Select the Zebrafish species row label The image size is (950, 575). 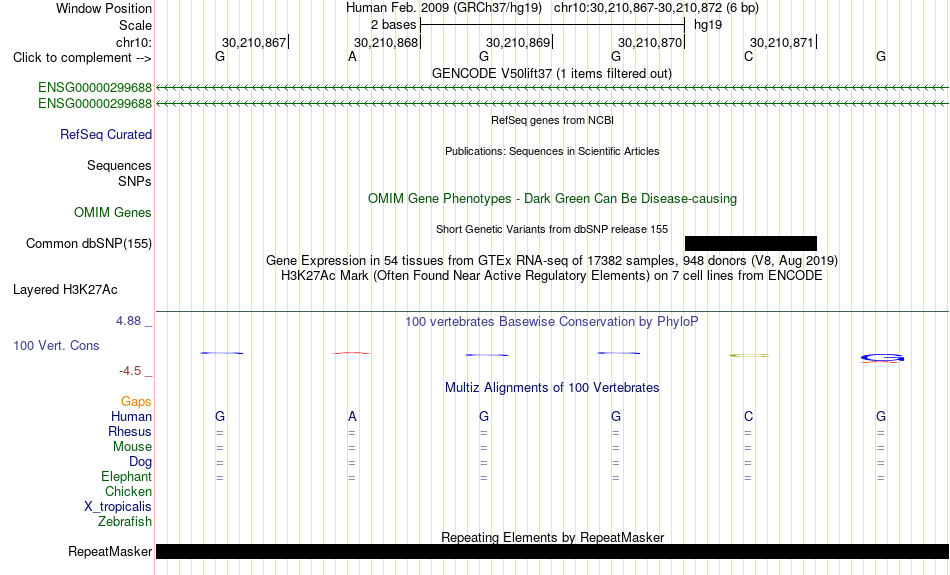pyautogui.click(x=125, y=521)
